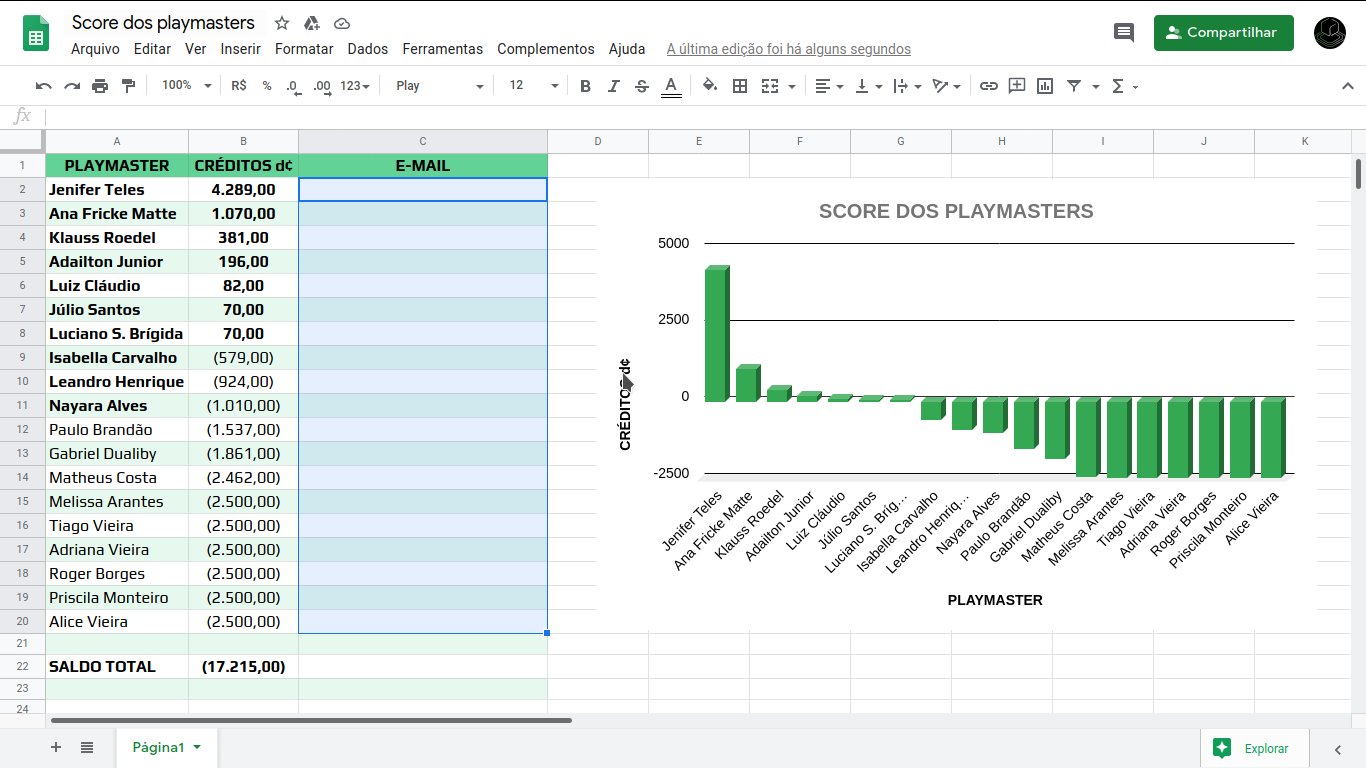Open merge cells options arrow
1366x768 pixels.
click(x=792, y=86)
